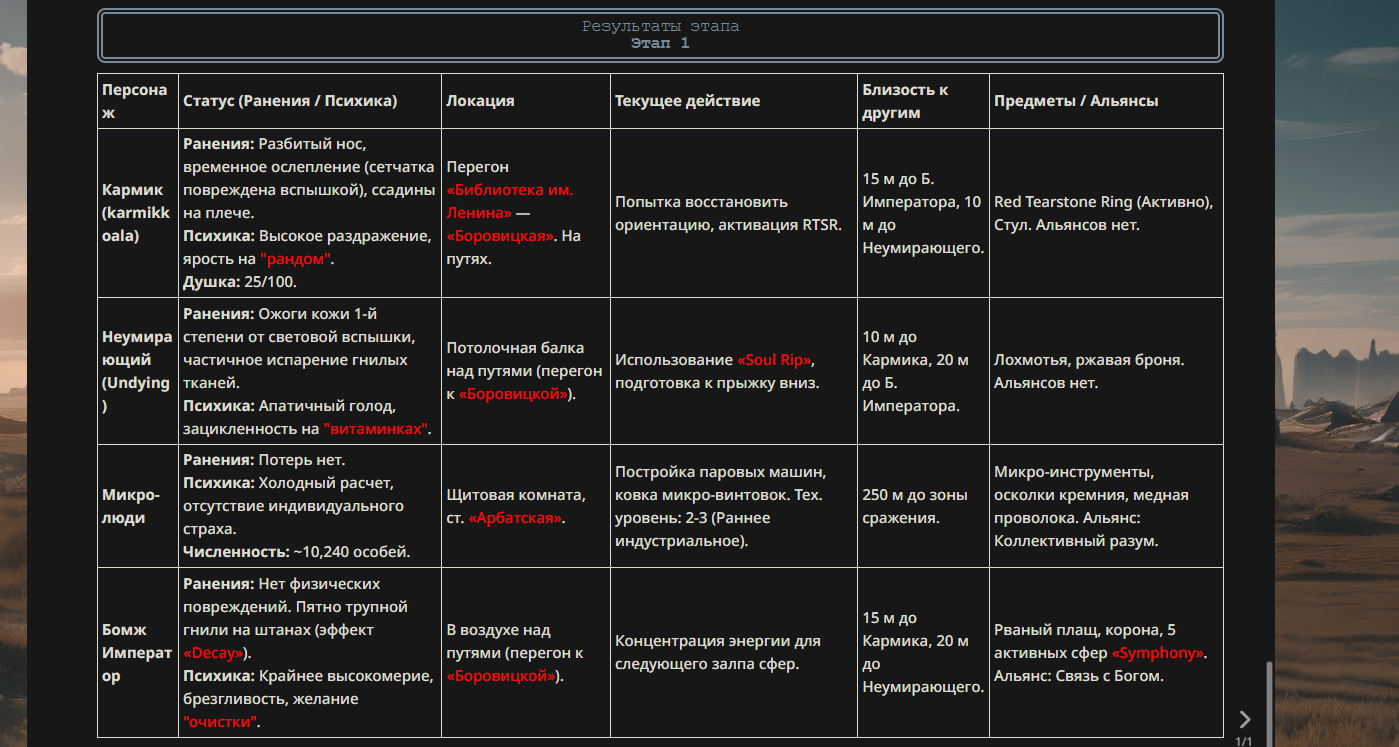Select the "Неумирающий (Undying)" character cell

click(138, 371)
